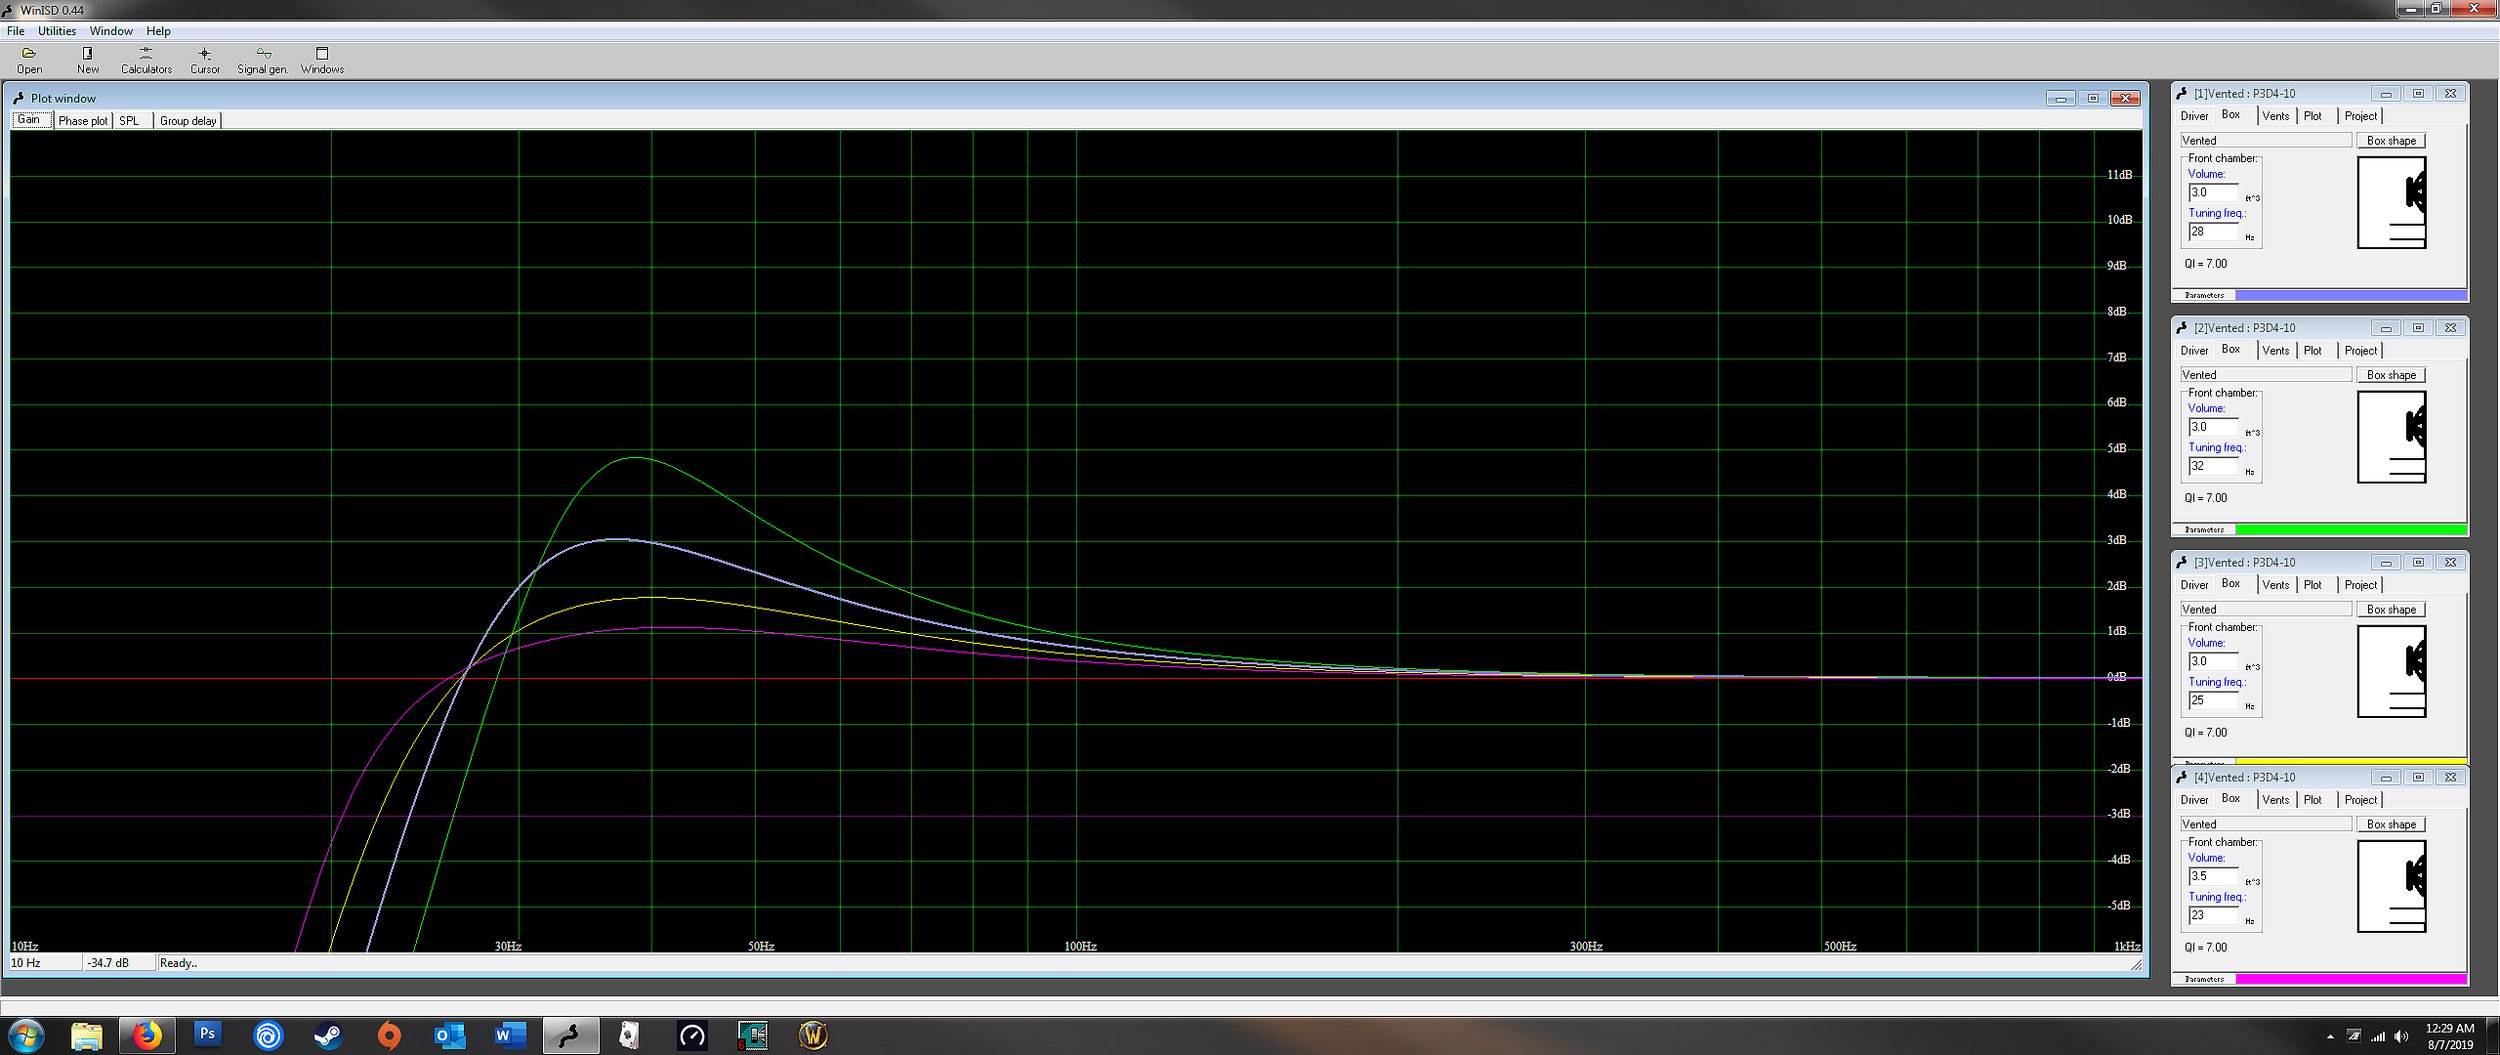Toggle the Cursor tool in toolbar

[x=205, y=60]
